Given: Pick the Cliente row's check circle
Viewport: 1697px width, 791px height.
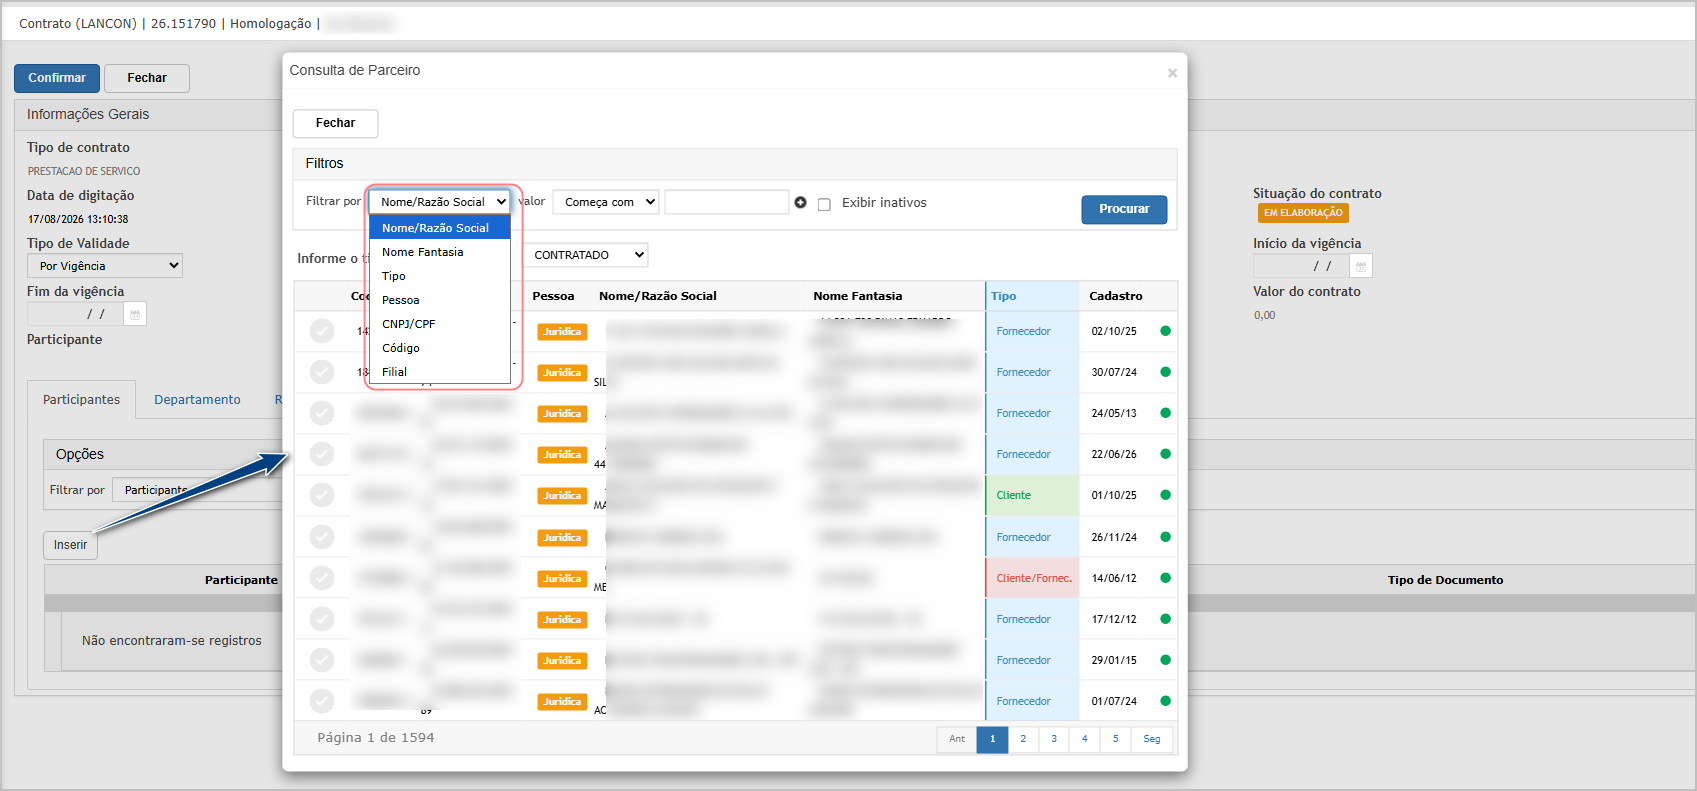Looking at the screenshot, I should (x=322, y=495).
